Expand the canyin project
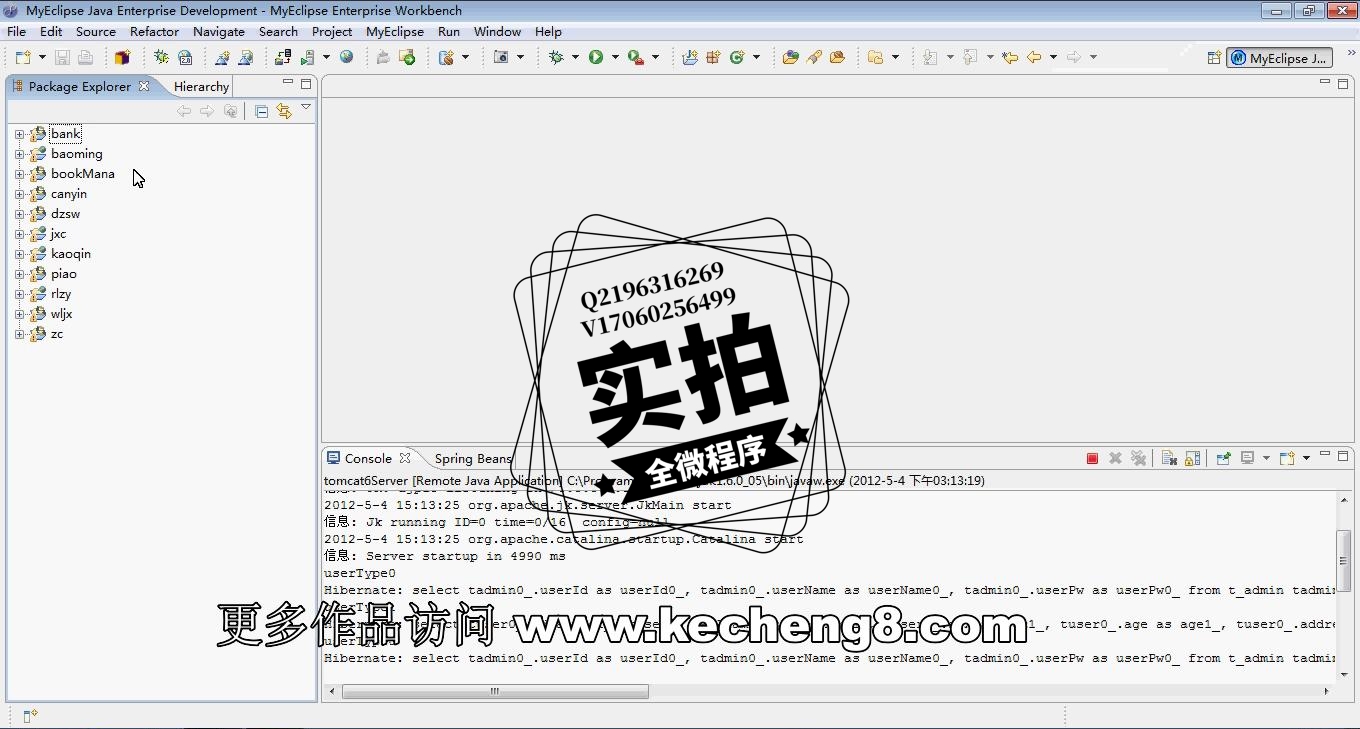Viewport: 1360px width, 729px height. pos(19,194)
